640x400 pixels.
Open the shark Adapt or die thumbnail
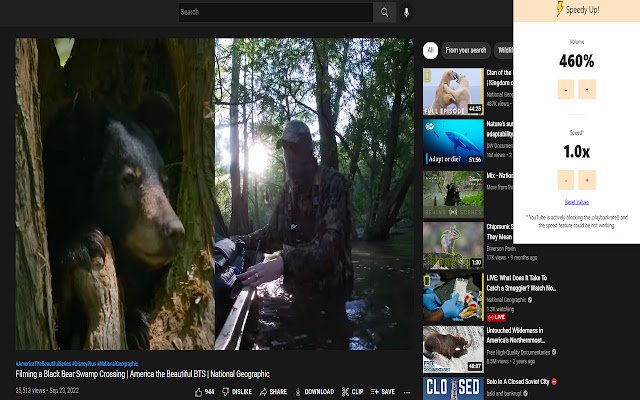453,142
